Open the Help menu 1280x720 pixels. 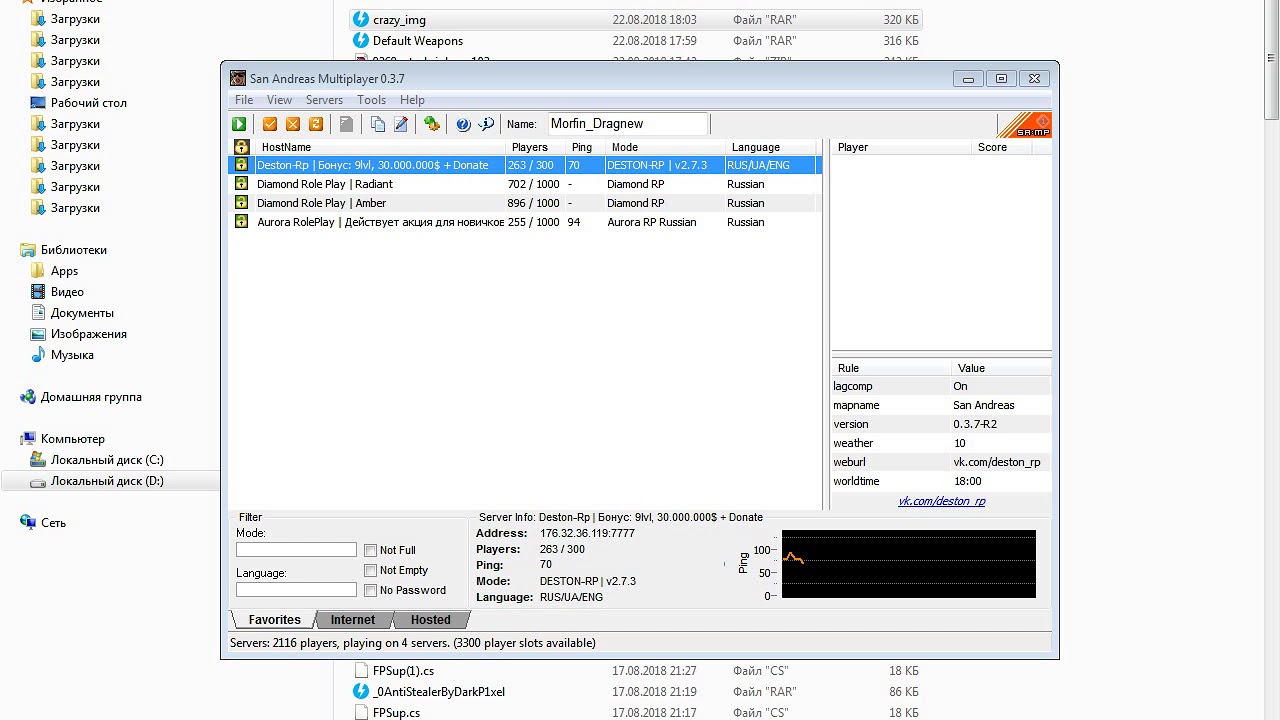click(x=412, y=100)
